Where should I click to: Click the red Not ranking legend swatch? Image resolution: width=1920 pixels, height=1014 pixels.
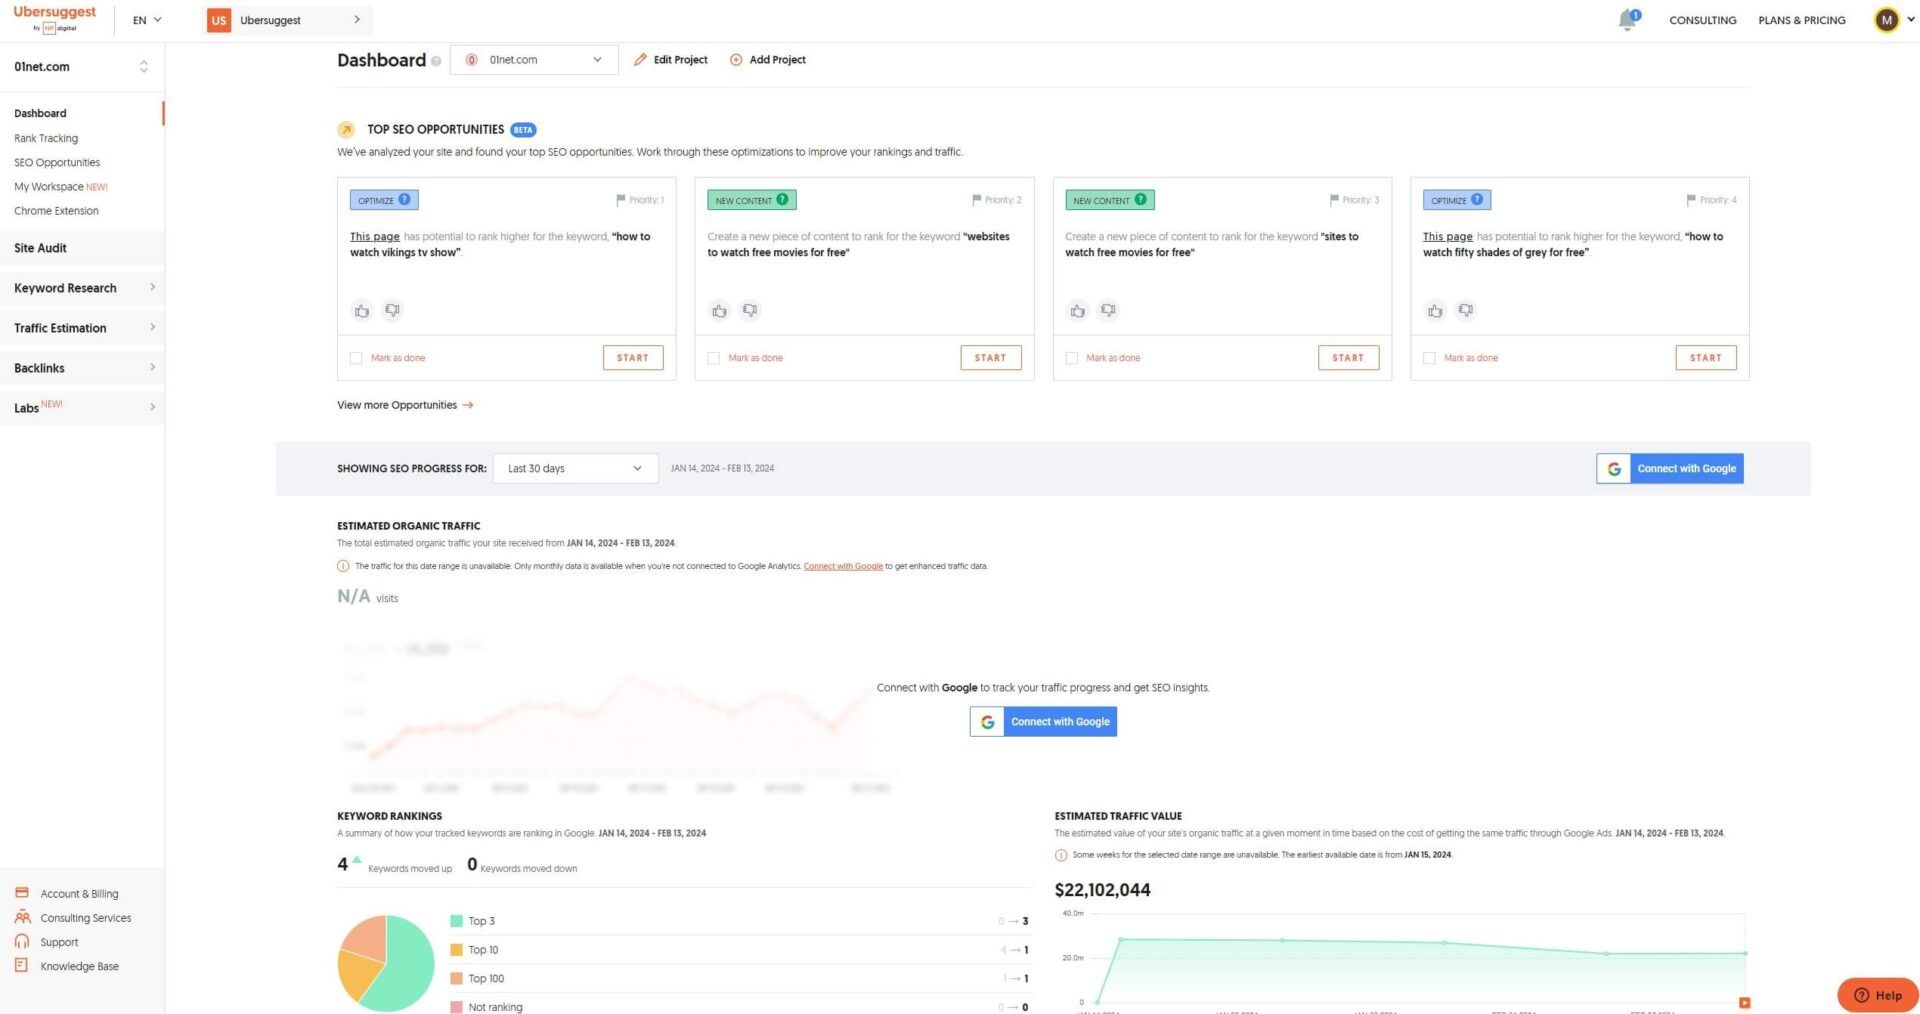(x=456, y=1007)
